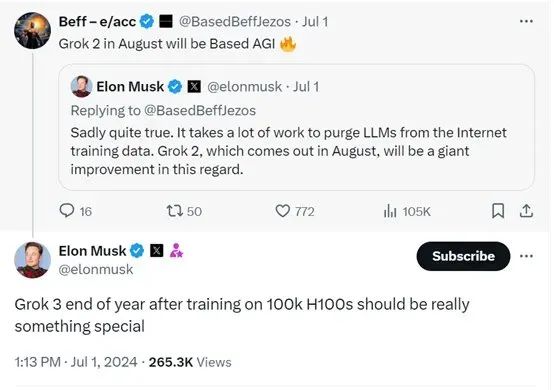Visit the @BasedBeffJezos handle link
This screenshot has width=554, height=390.
pyautogui.click(x=235, y=22)
